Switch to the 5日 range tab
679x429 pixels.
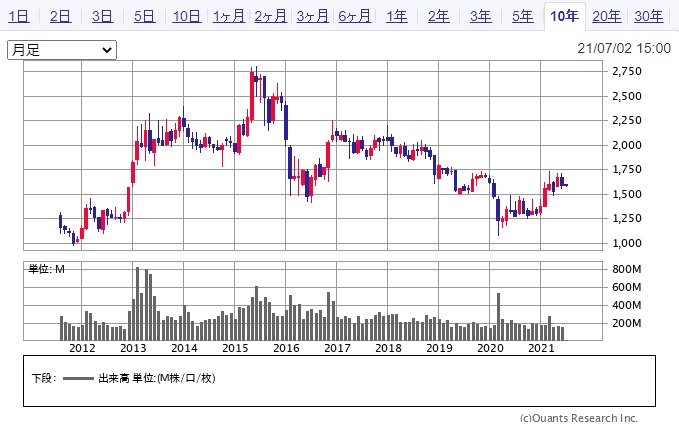tap(145, 16)
